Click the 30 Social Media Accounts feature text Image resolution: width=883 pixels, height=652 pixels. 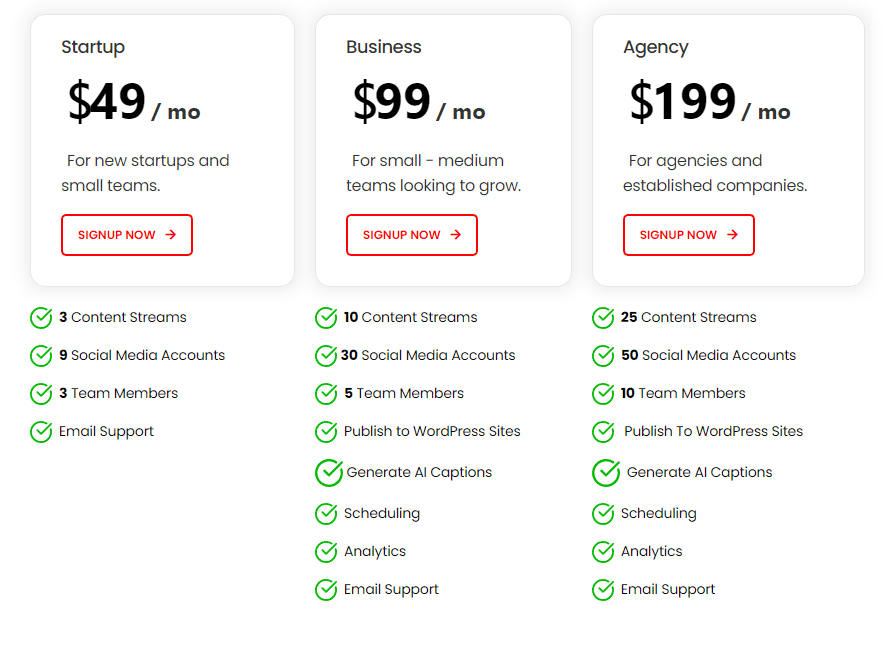click(428, 356)
